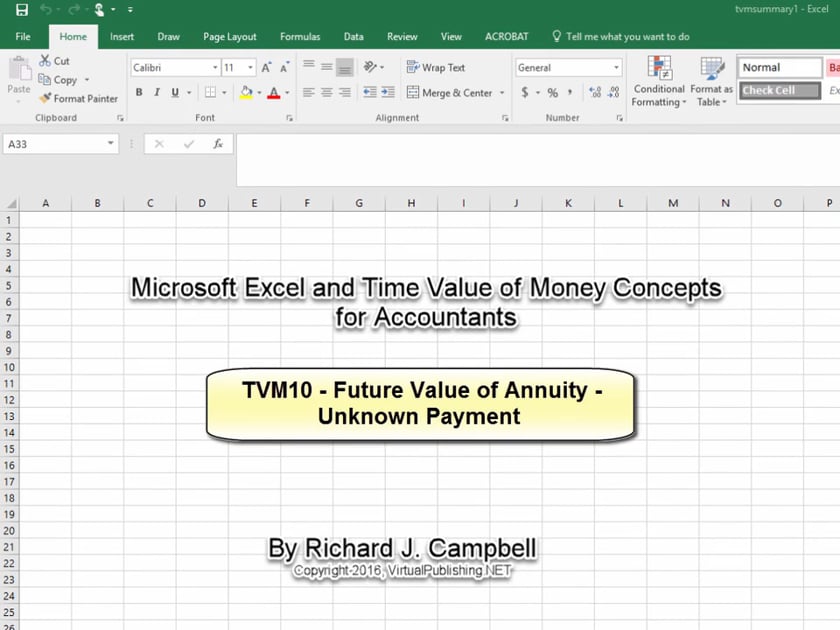The image size is (840, 630).
Task: Open the Alignment dialog launcher
Action: pyautogui.click(x=505, y=118)
